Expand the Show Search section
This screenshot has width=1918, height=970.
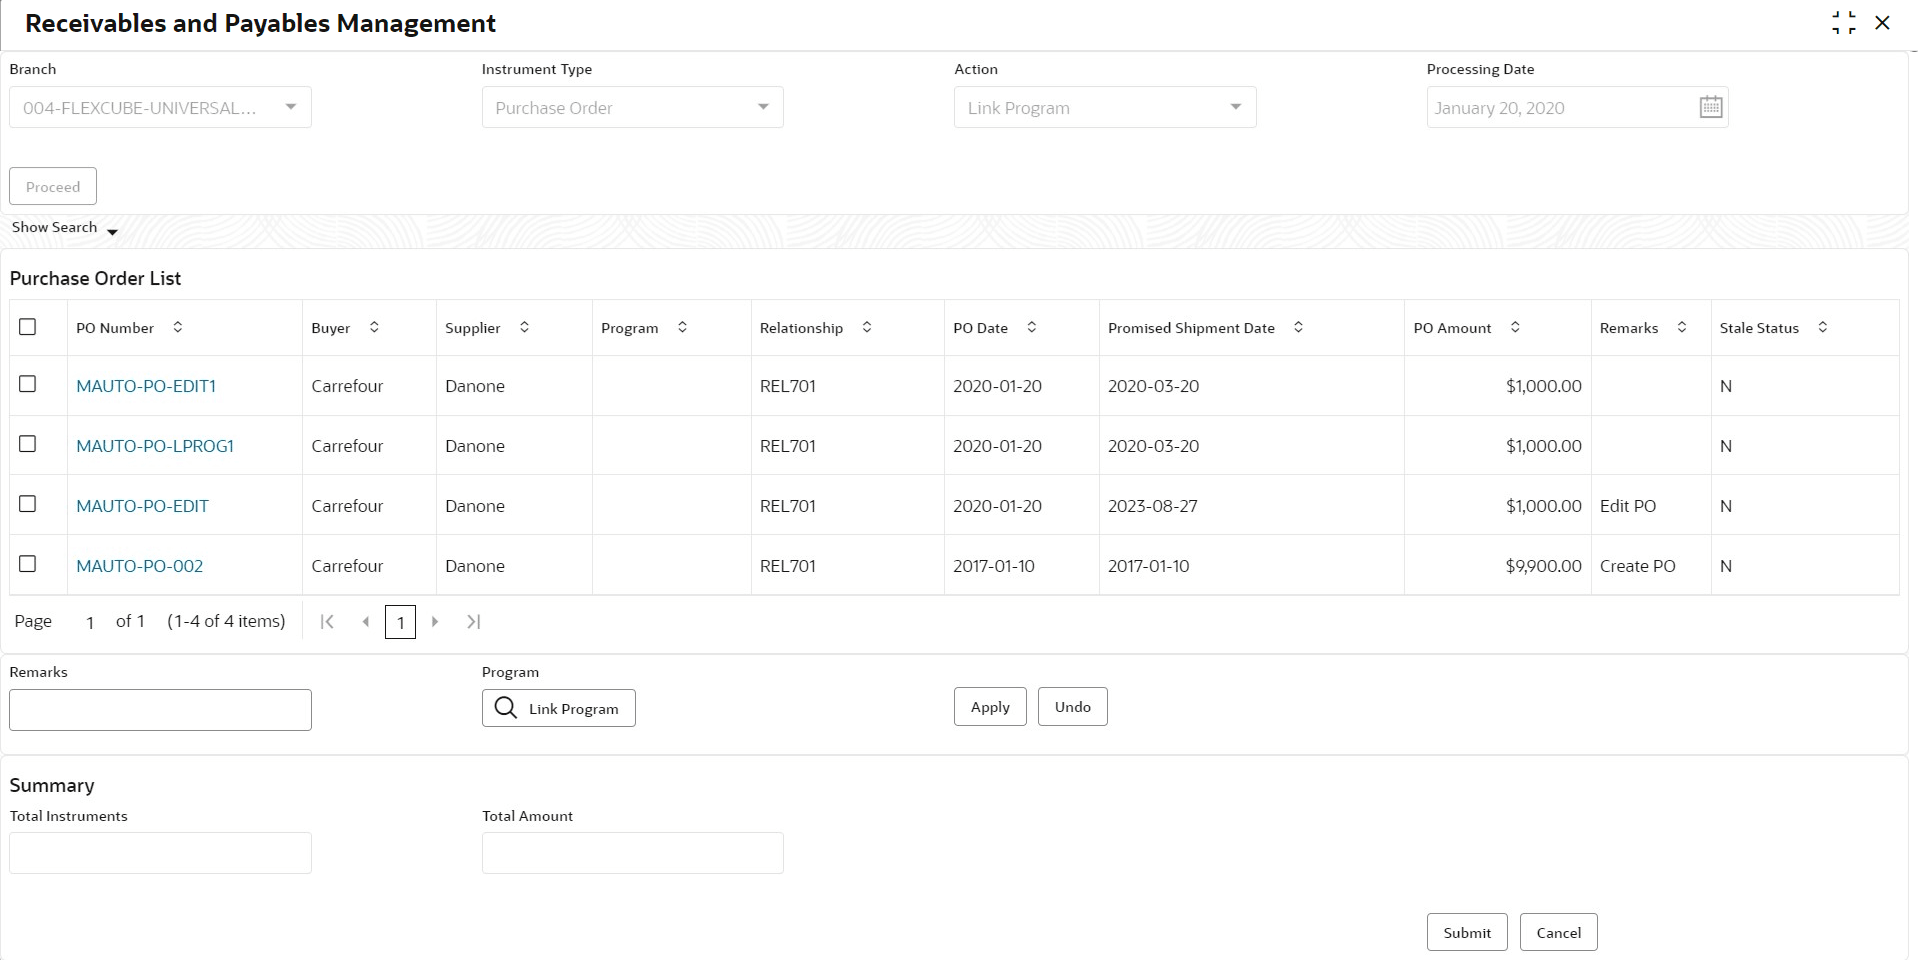[65, 228]
